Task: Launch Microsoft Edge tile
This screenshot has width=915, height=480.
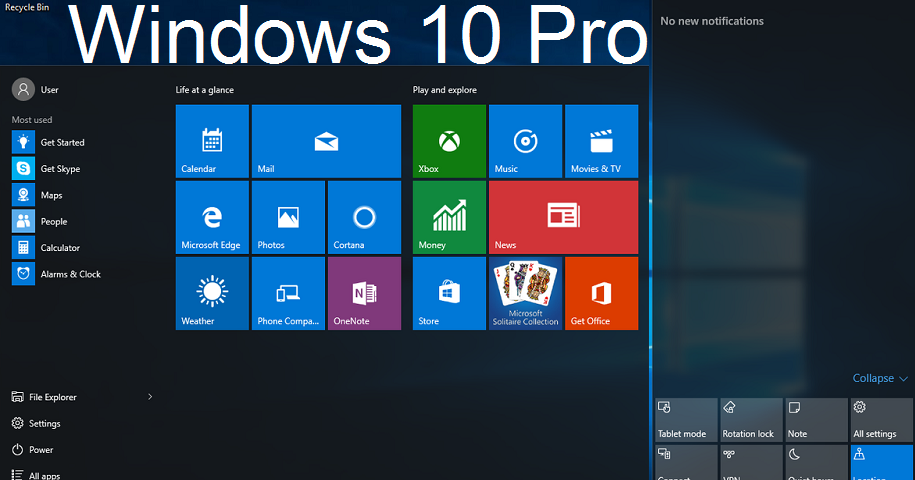Action: pyautogui.click(x=212, y=217)
